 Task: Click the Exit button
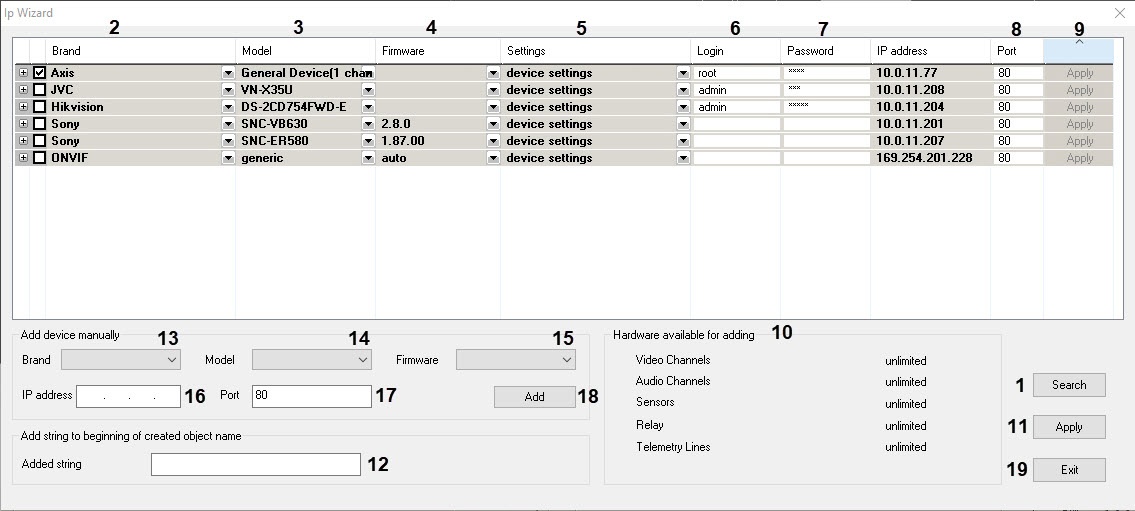coord(1069,470)
